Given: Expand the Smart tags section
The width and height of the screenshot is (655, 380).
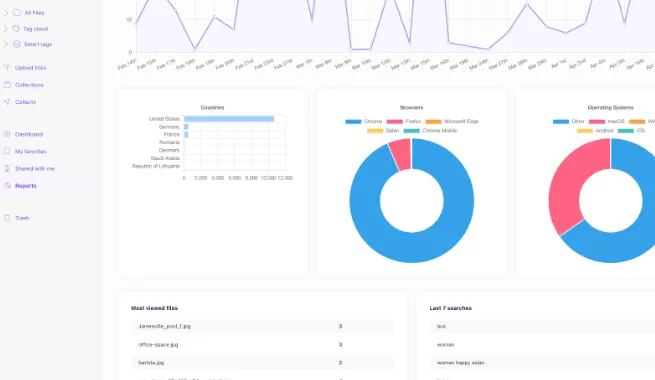Looking at the screenshot, I should tap(6, 44).
